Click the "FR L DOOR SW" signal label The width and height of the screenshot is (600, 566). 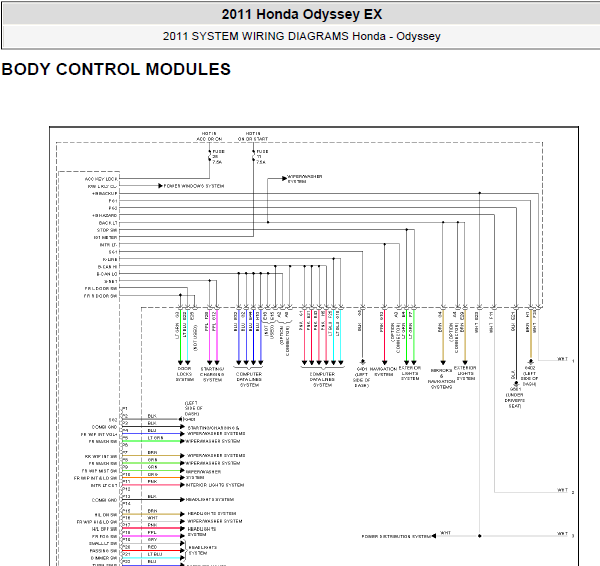pos(101,289)
